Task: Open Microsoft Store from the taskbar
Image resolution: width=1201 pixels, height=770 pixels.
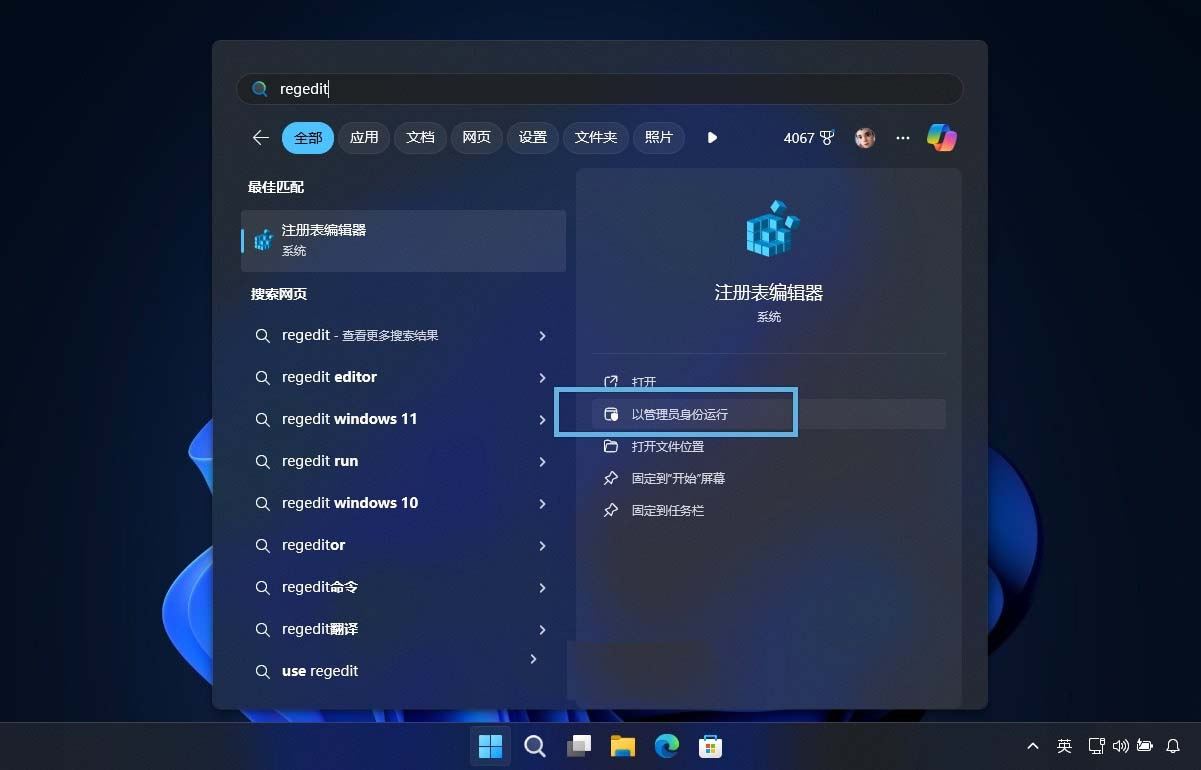Action: (x=710, y=746)
